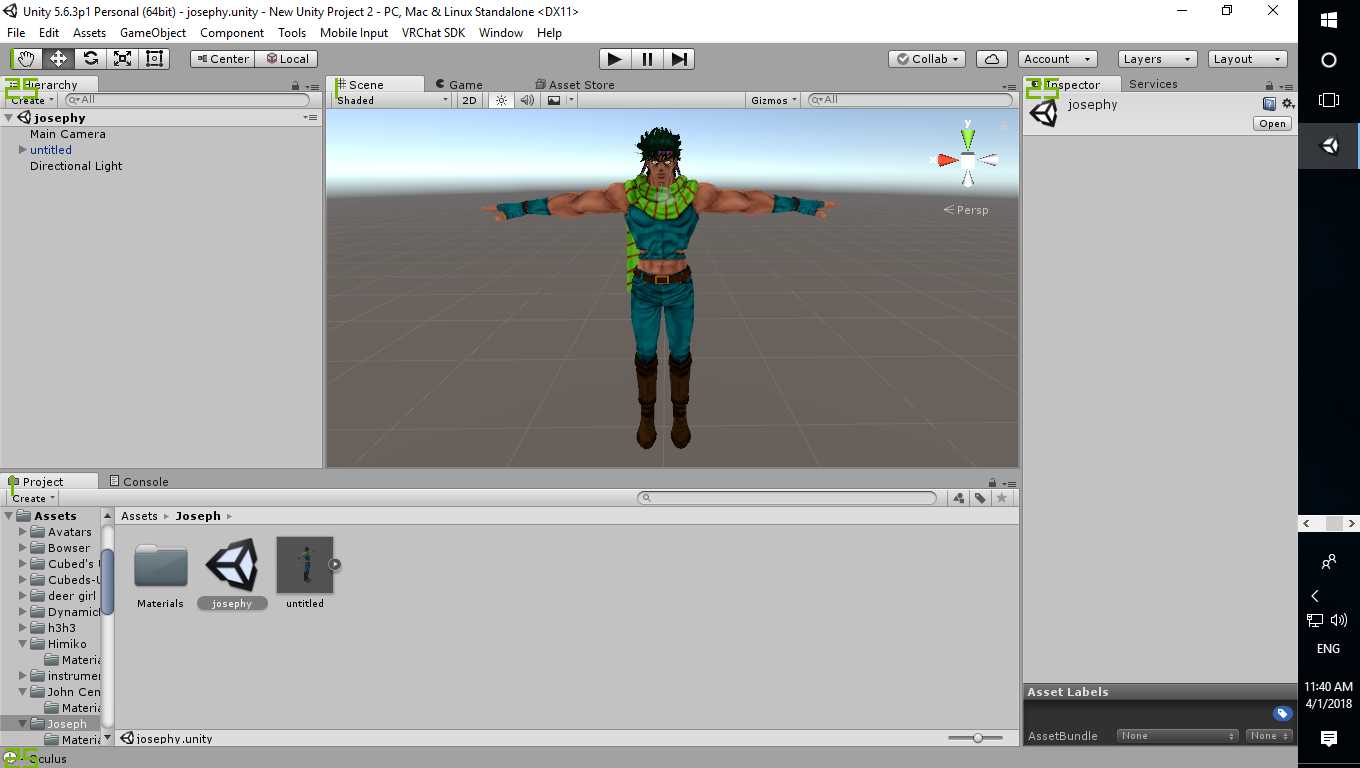Select the Rect Transform tool
Image resolution: width=1360 pixels, height=768 pixels.
click(x=154, y=59)
